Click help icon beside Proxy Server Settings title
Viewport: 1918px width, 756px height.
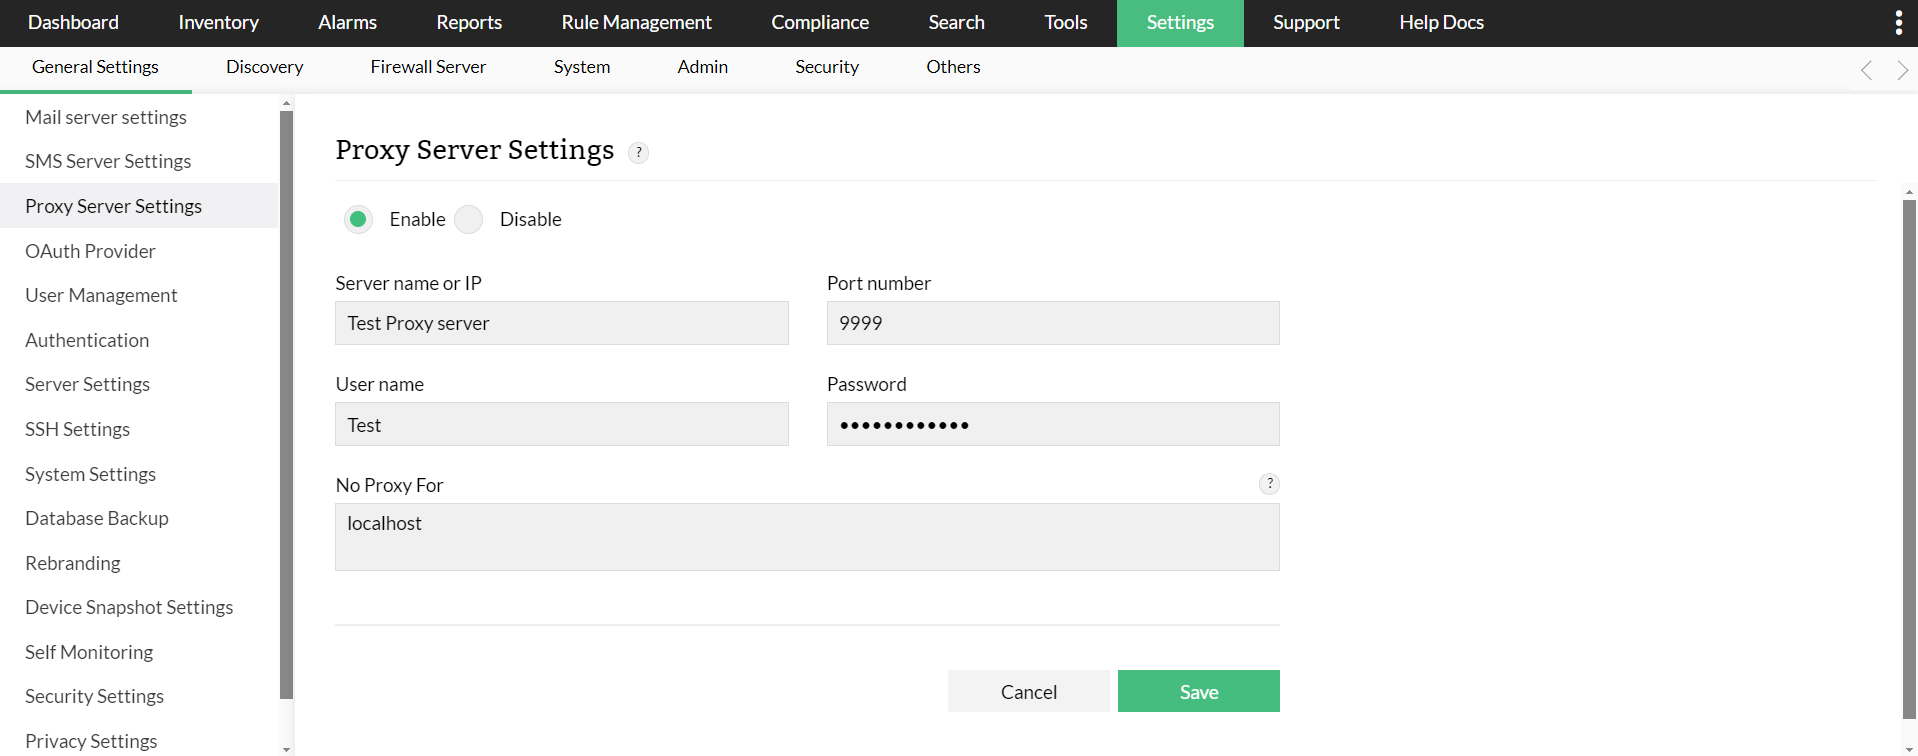638,153
